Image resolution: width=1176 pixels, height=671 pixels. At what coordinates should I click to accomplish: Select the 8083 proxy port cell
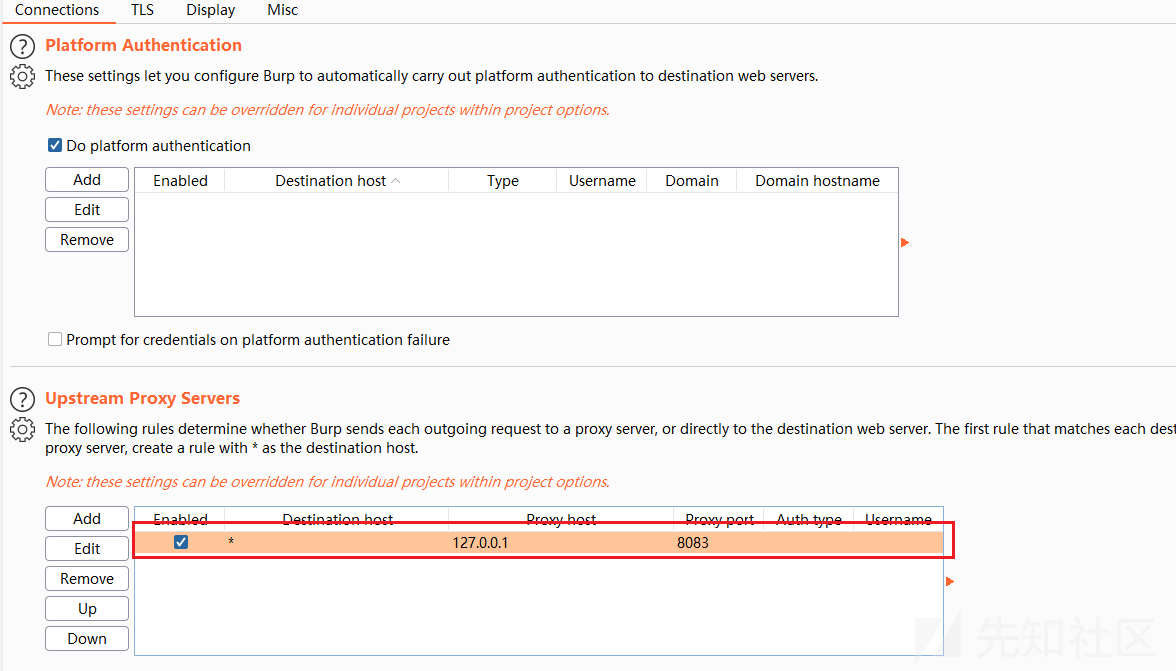[692, 543]
